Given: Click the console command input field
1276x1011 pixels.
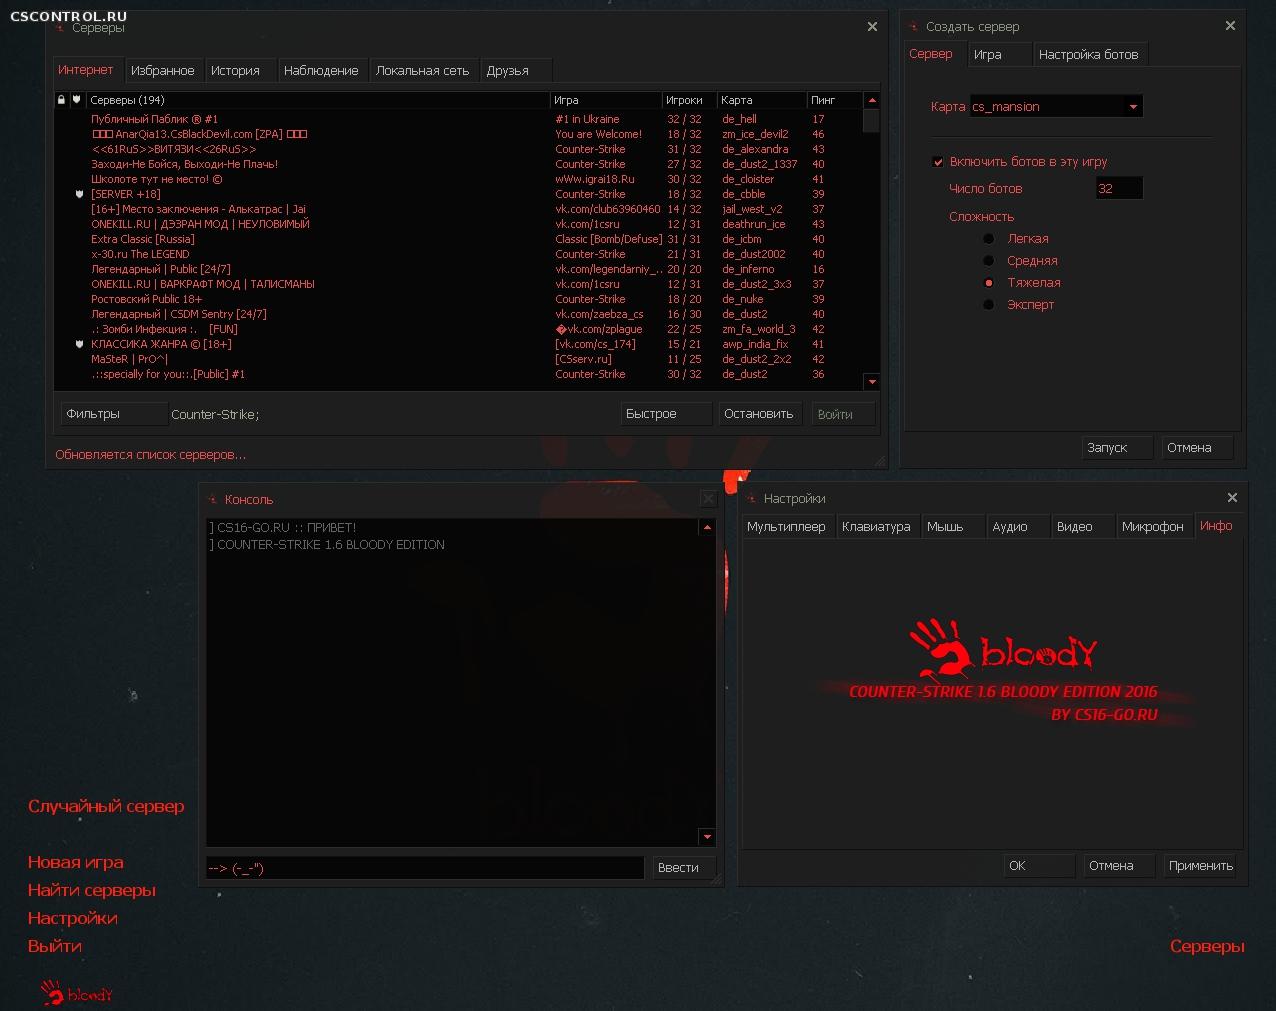Looking at the screenshot, I should pos(425,868).
